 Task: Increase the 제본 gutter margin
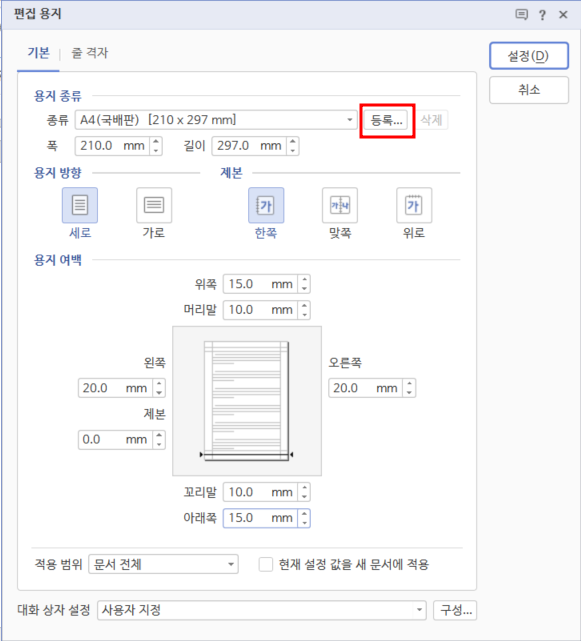tap(159, 435)
